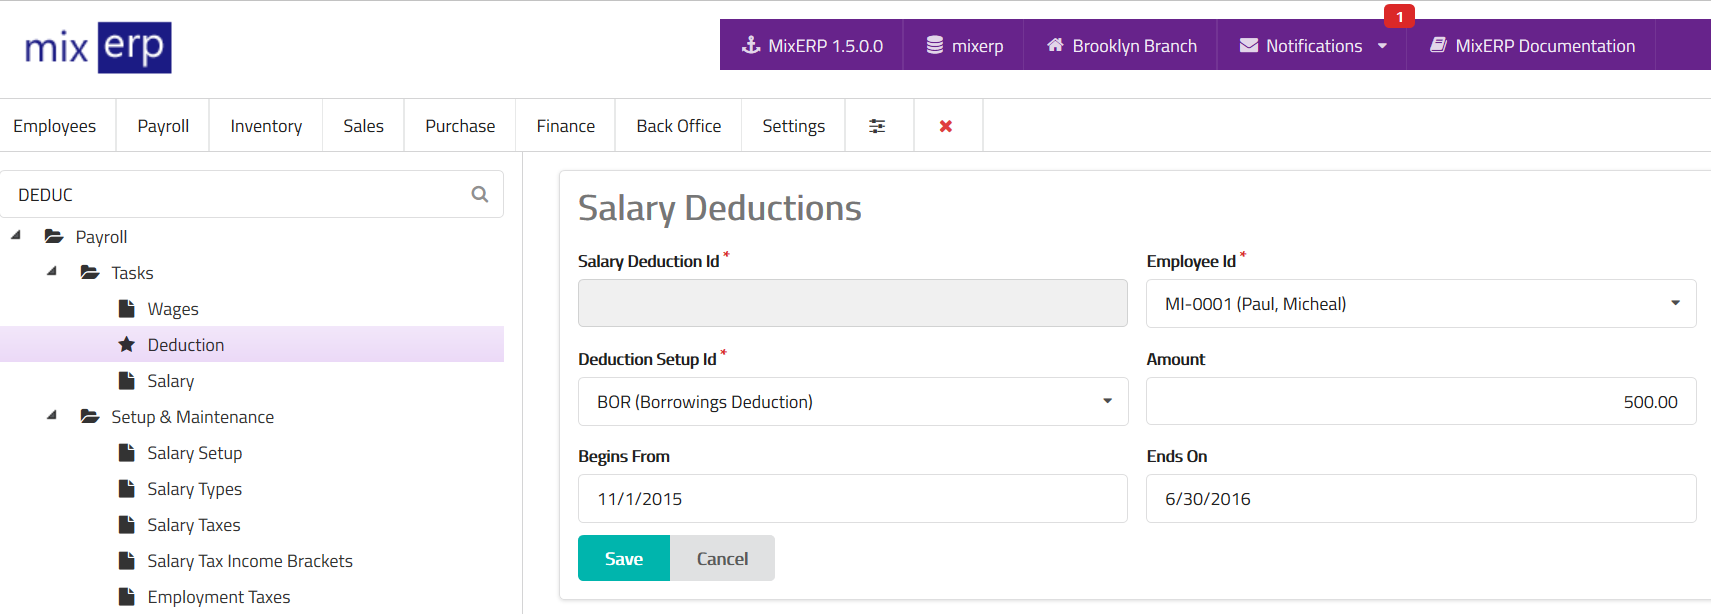Click the search magnifier icon
This screenshot has width=1711, height=614.
(x=480, y=194)
